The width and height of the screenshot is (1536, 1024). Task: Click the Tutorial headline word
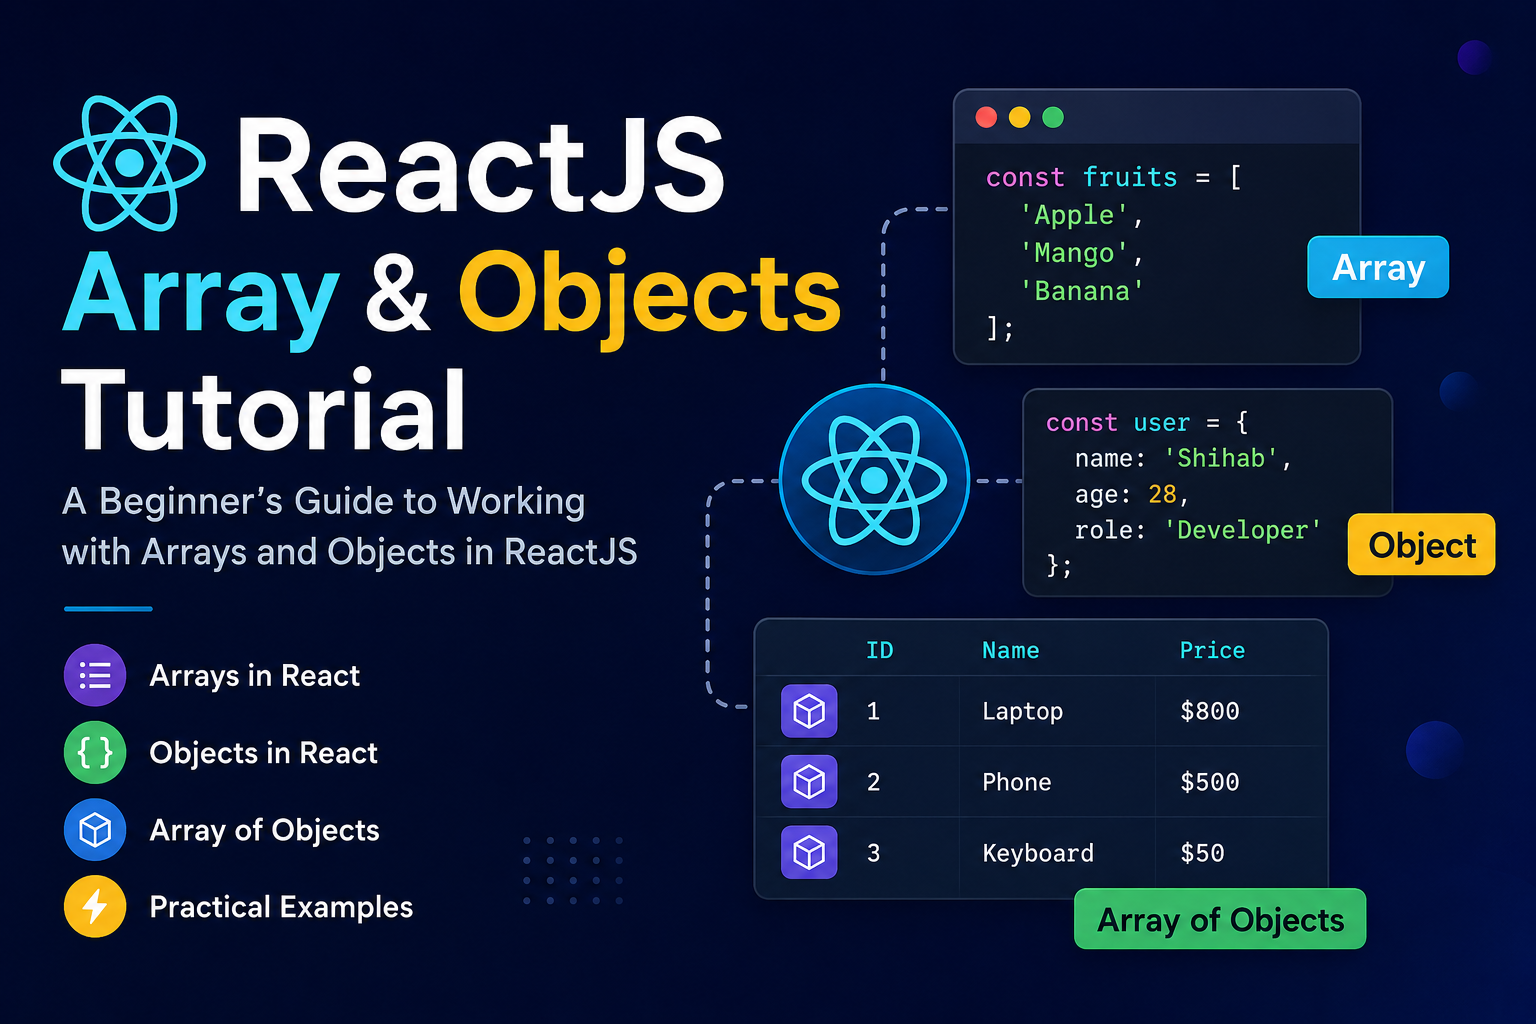click(264, 410)
